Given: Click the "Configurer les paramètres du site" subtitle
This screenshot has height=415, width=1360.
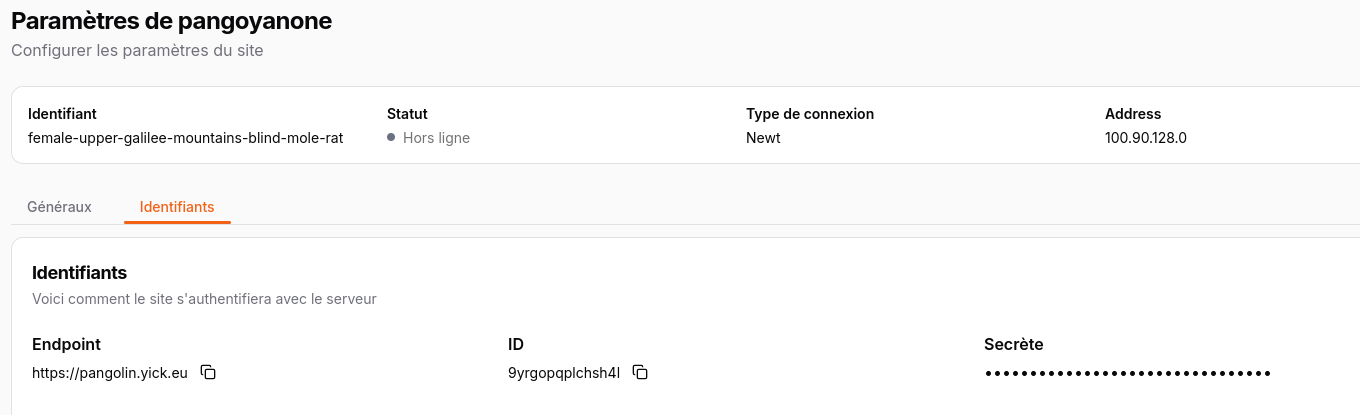Looking at the screenshot, I should pyautogui.click(x=137, y=50).
